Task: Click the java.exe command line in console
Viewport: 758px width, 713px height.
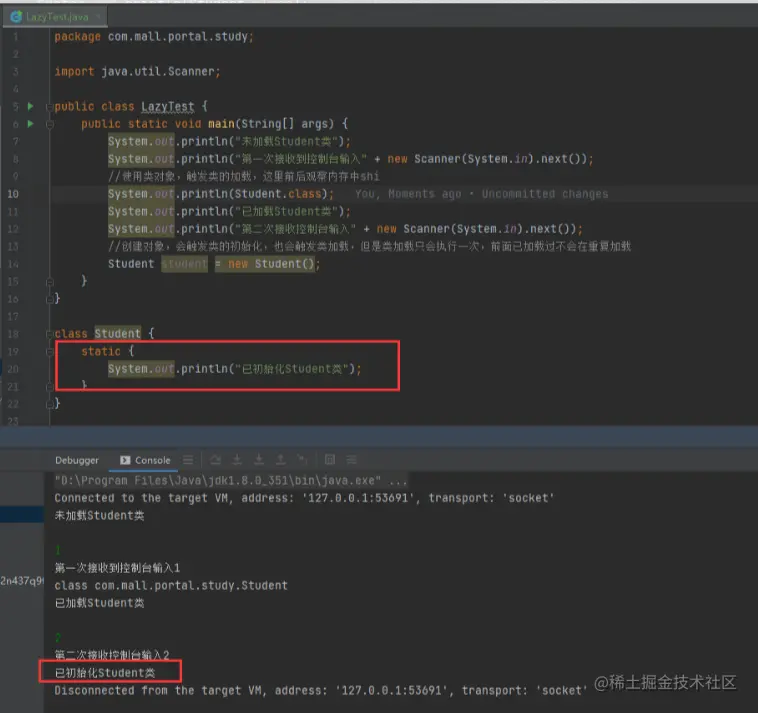Action: coord(231,481)
